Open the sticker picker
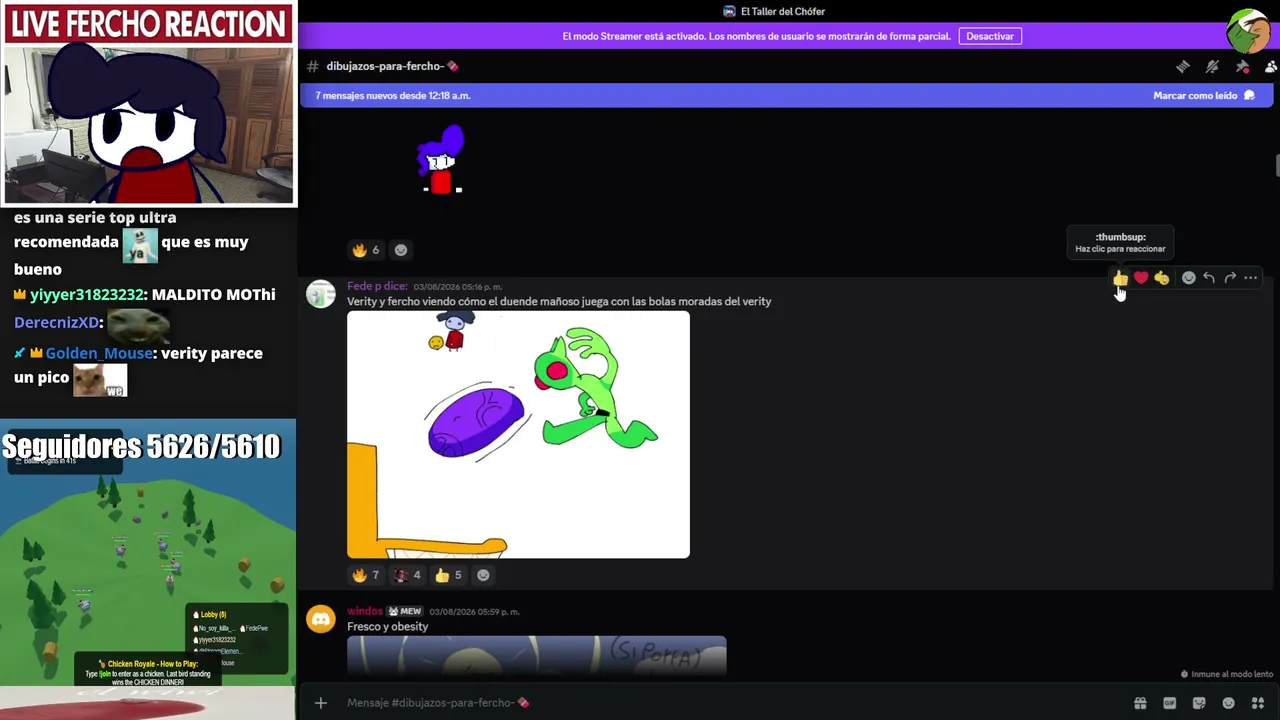The width and height of the screenshot is (1280, 720). (1199, 703)
